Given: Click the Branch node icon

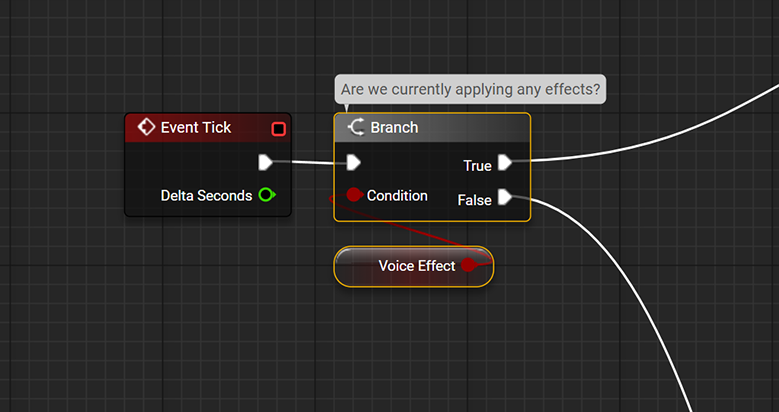Looking at the screenshot, I should (x=355, y=127).
